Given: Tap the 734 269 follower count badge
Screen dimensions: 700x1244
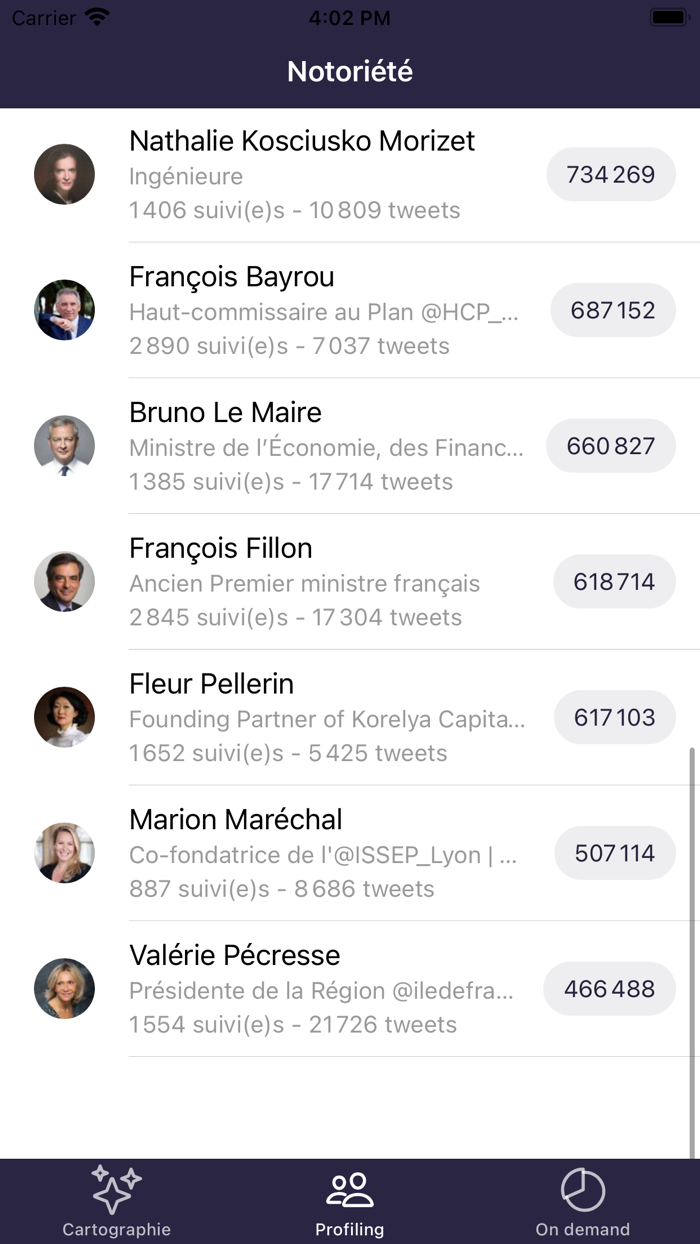Looking at the screenshot, I should coord(611,175).
